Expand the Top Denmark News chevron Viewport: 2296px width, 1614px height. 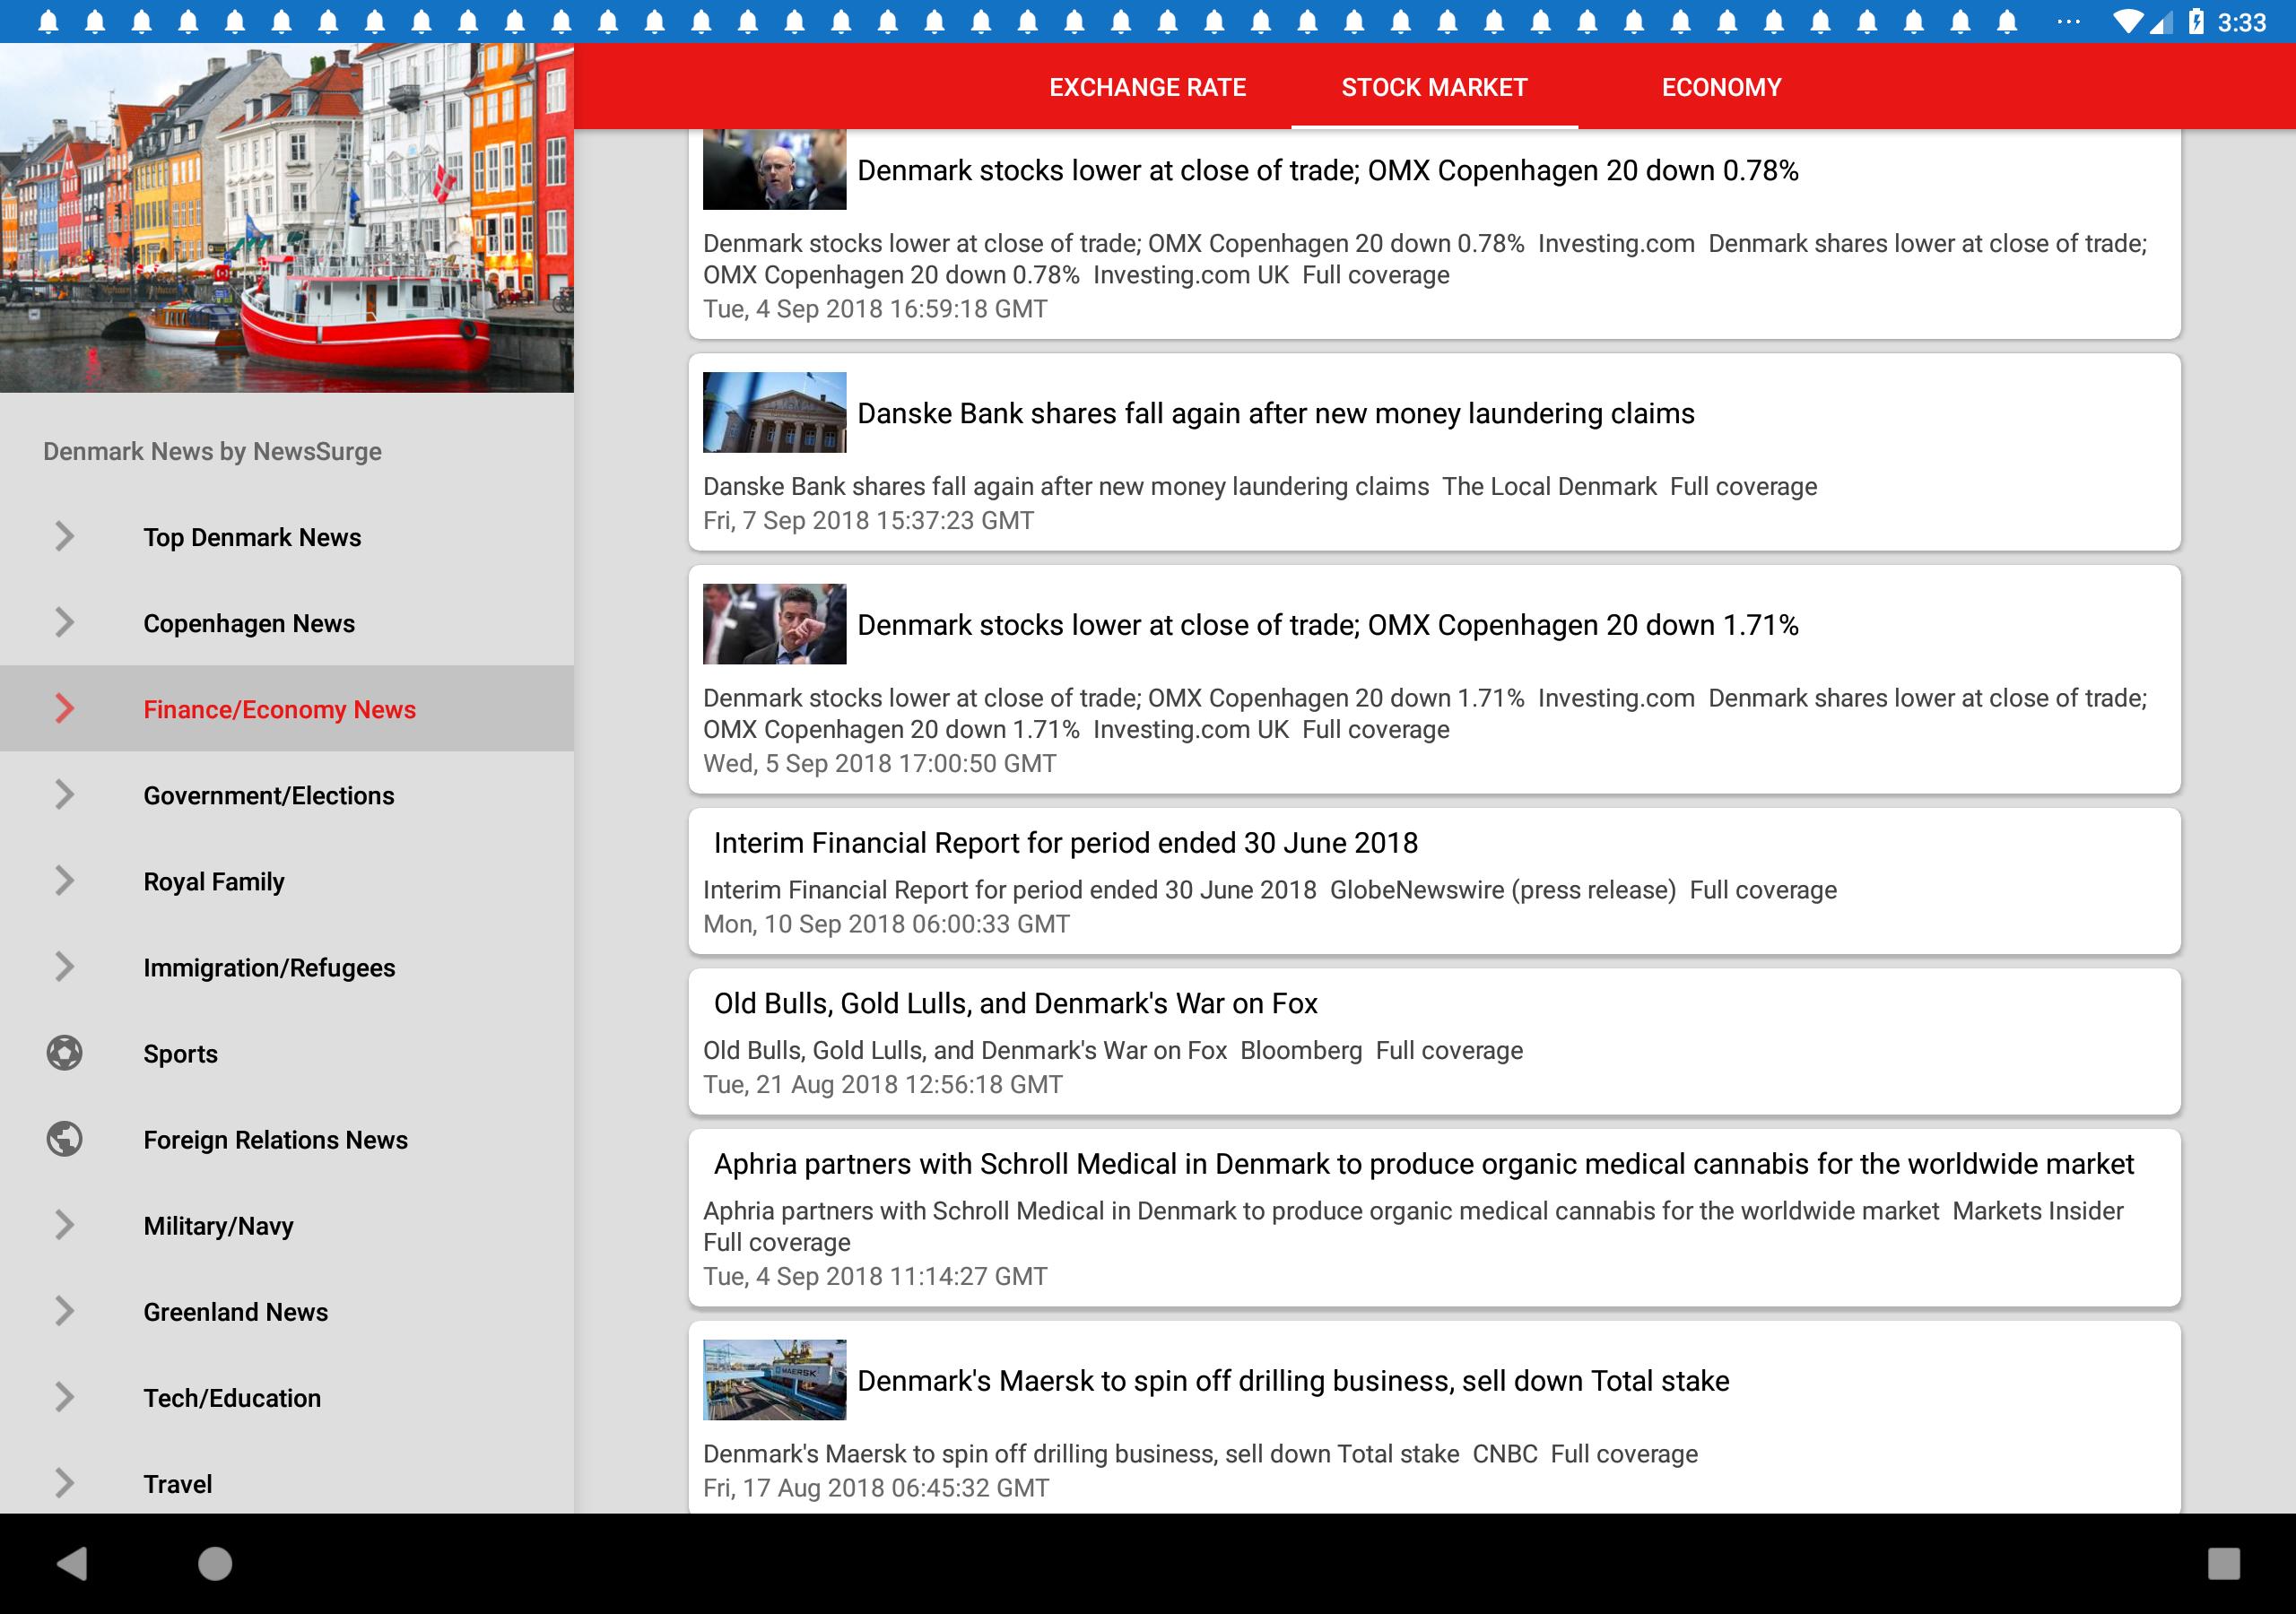[64, 537]
